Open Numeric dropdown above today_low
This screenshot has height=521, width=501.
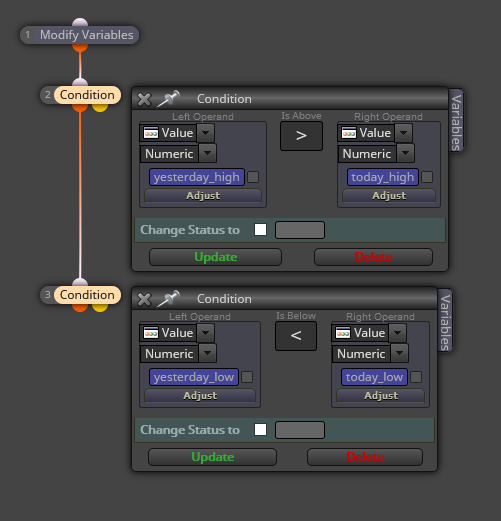399,353
